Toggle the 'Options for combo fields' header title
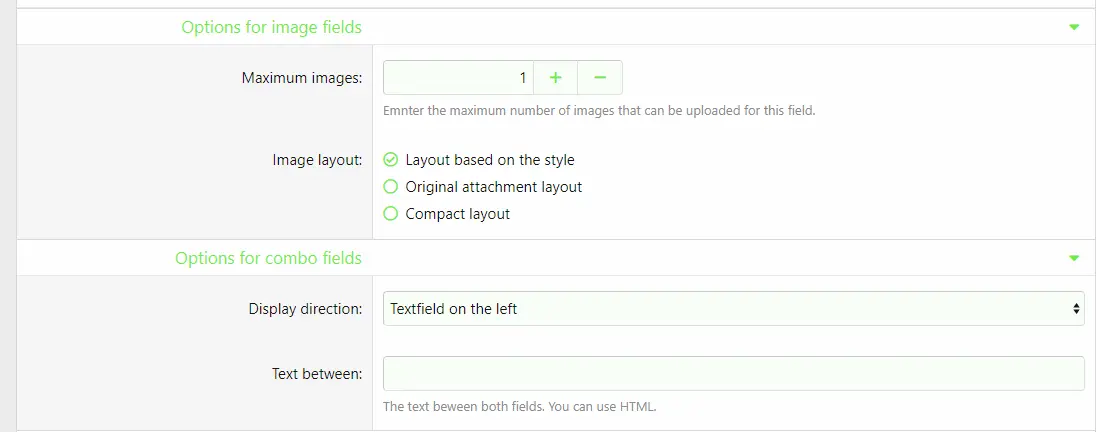The height and width of the screenshot is (432, 1096). coord(268,258)
